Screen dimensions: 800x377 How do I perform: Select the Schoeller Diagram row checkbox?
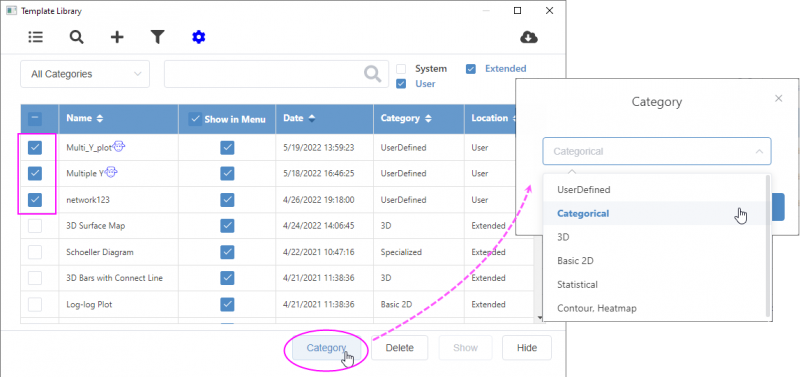35,252
